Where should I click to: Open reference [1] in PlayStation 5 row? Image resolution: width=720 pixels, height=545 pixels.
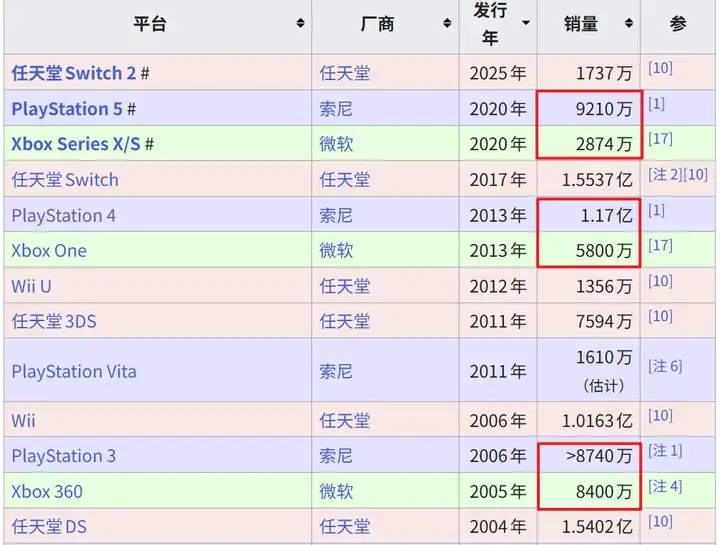pos(656,104)
